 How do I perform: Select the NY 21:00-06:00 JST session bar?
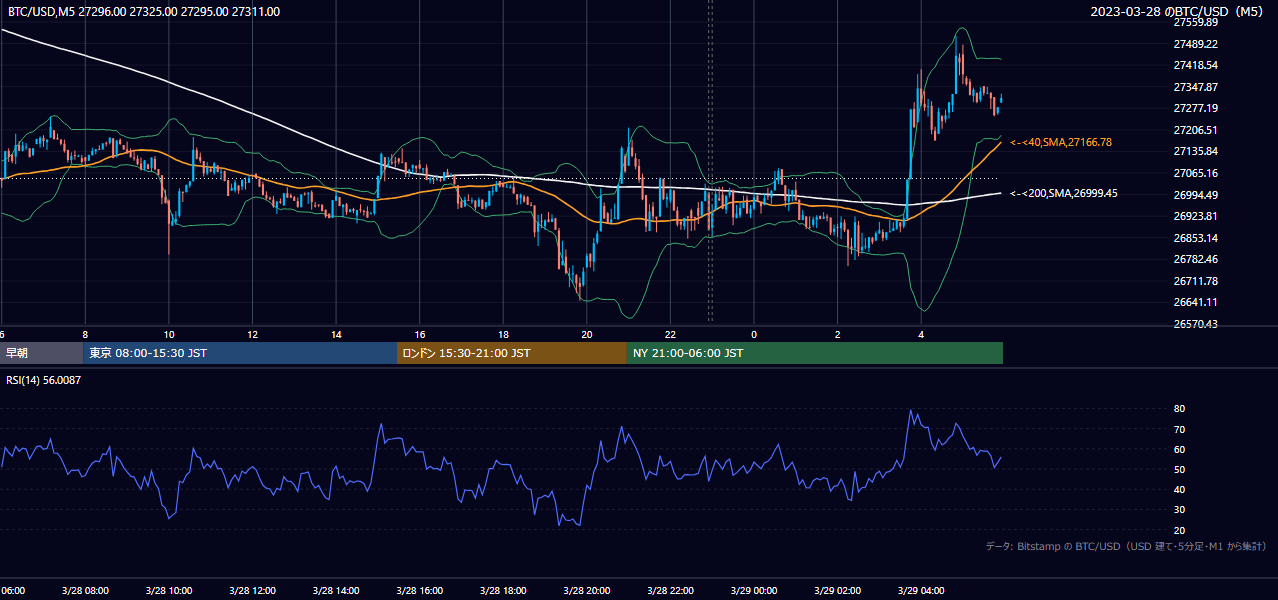(x=815, y=353)
